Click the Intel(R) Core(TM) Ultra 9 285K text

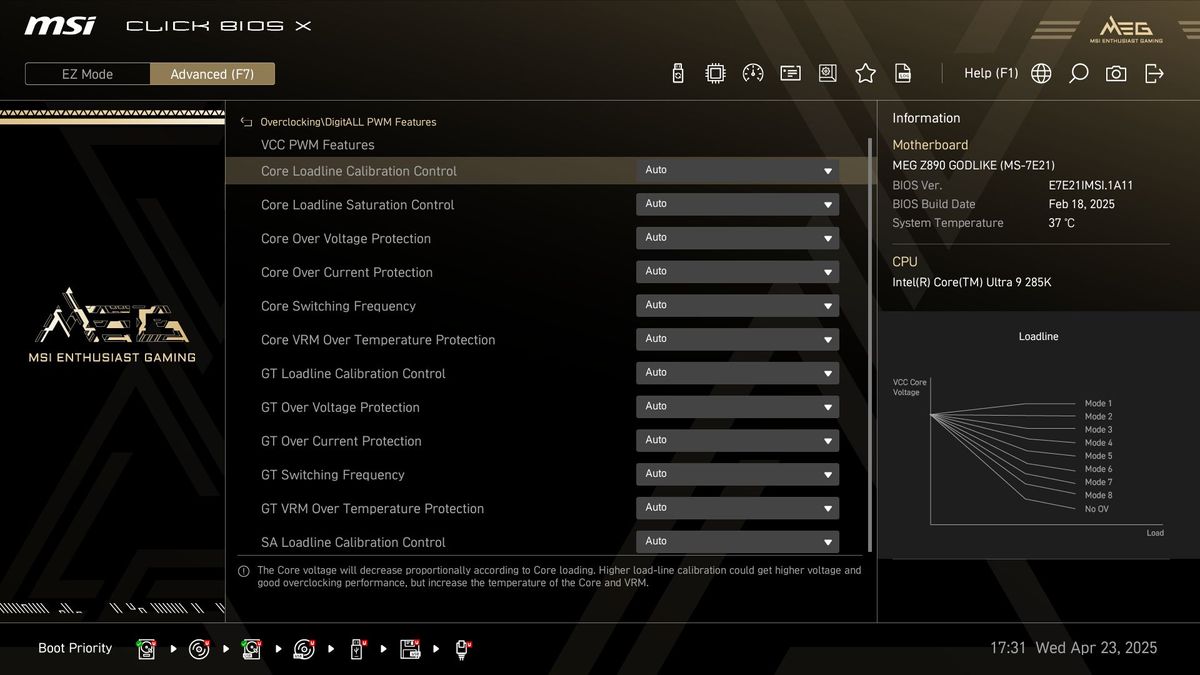972,282
